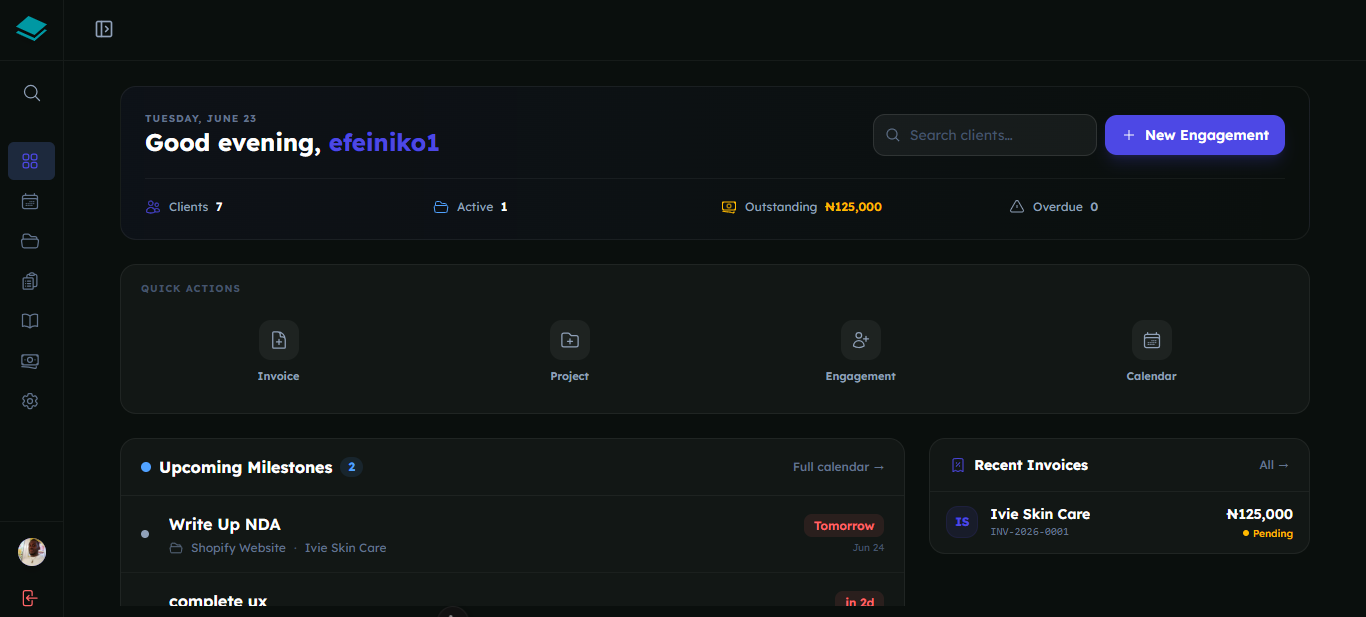Click the complete ux milestone title

(x=218, y=601)
